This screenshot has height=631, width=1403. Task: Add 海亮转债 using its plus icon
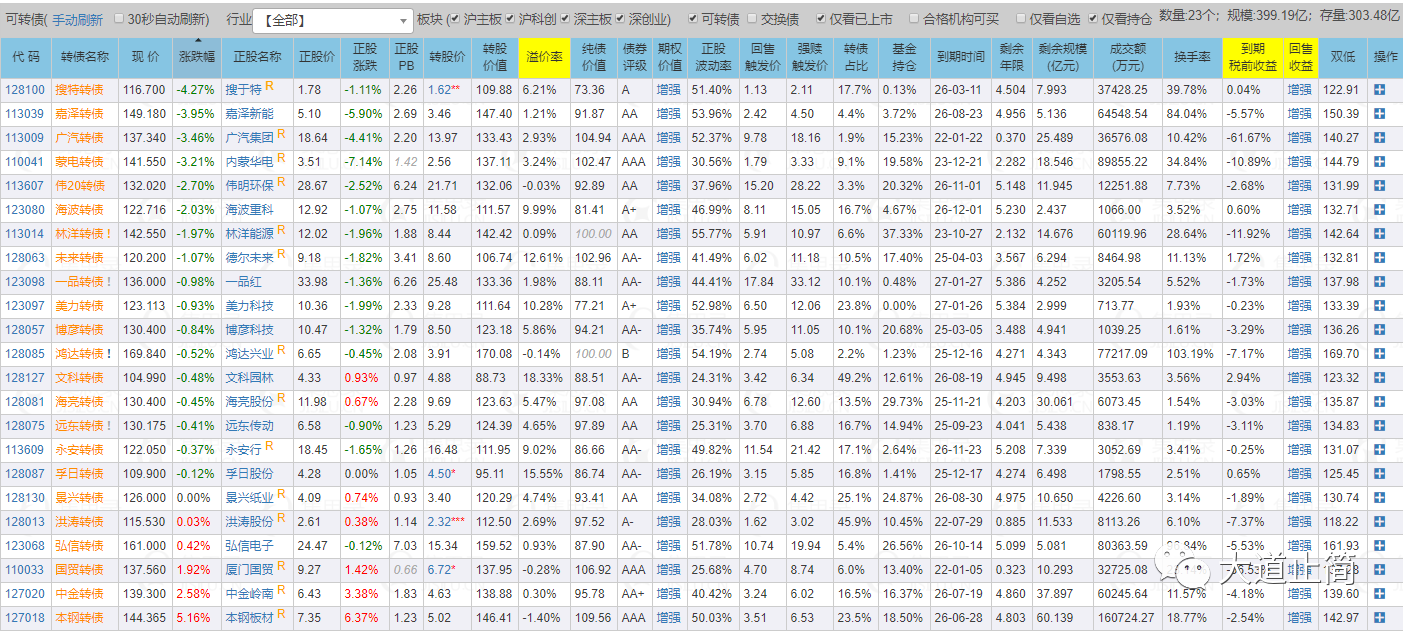click(x=1380, y=402)
